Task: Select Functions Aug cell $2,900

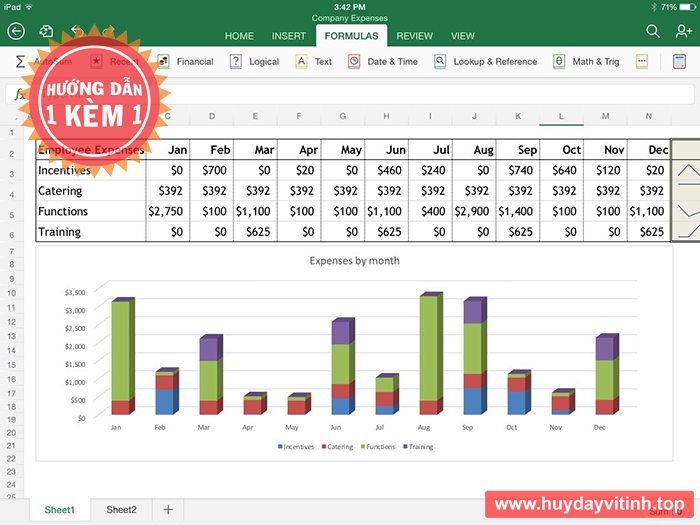Action: (474, 211)
